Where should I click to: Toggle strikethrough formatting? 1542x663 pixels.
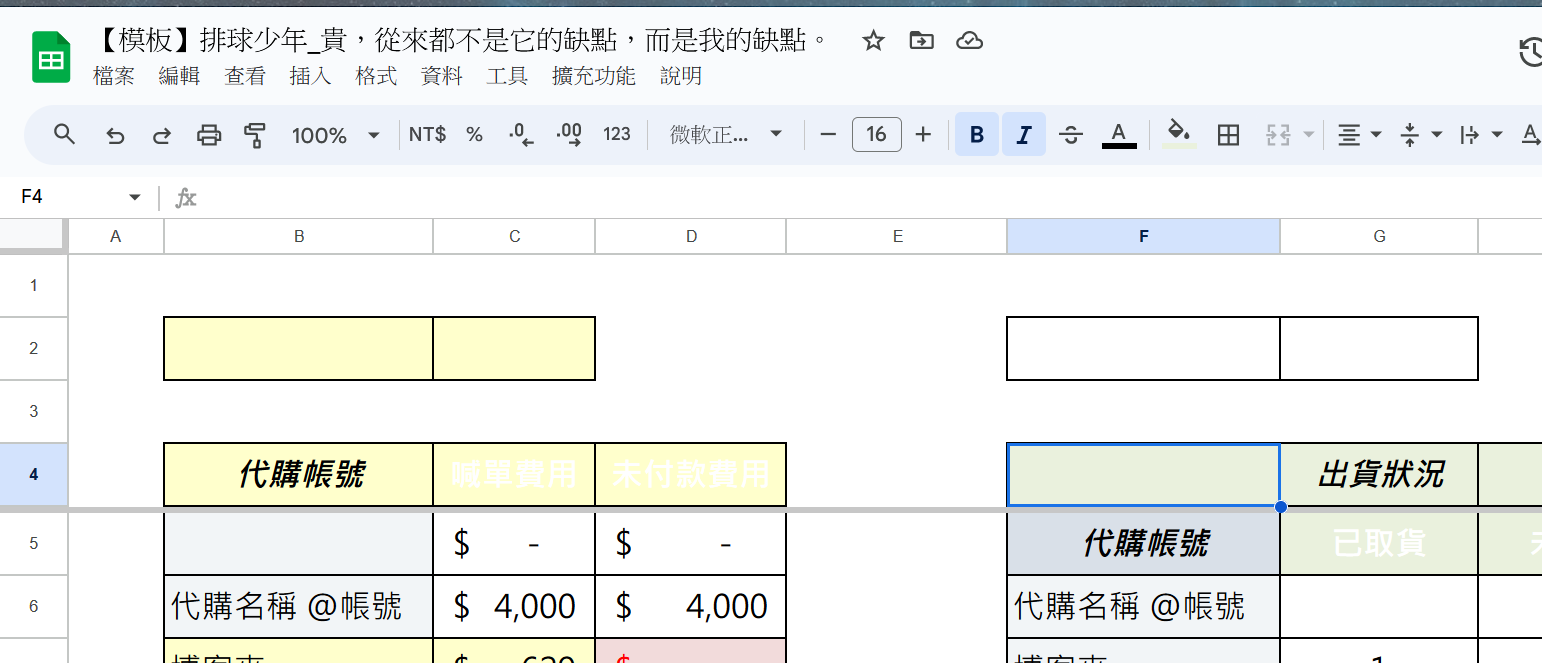click(x=1071, y=135)
